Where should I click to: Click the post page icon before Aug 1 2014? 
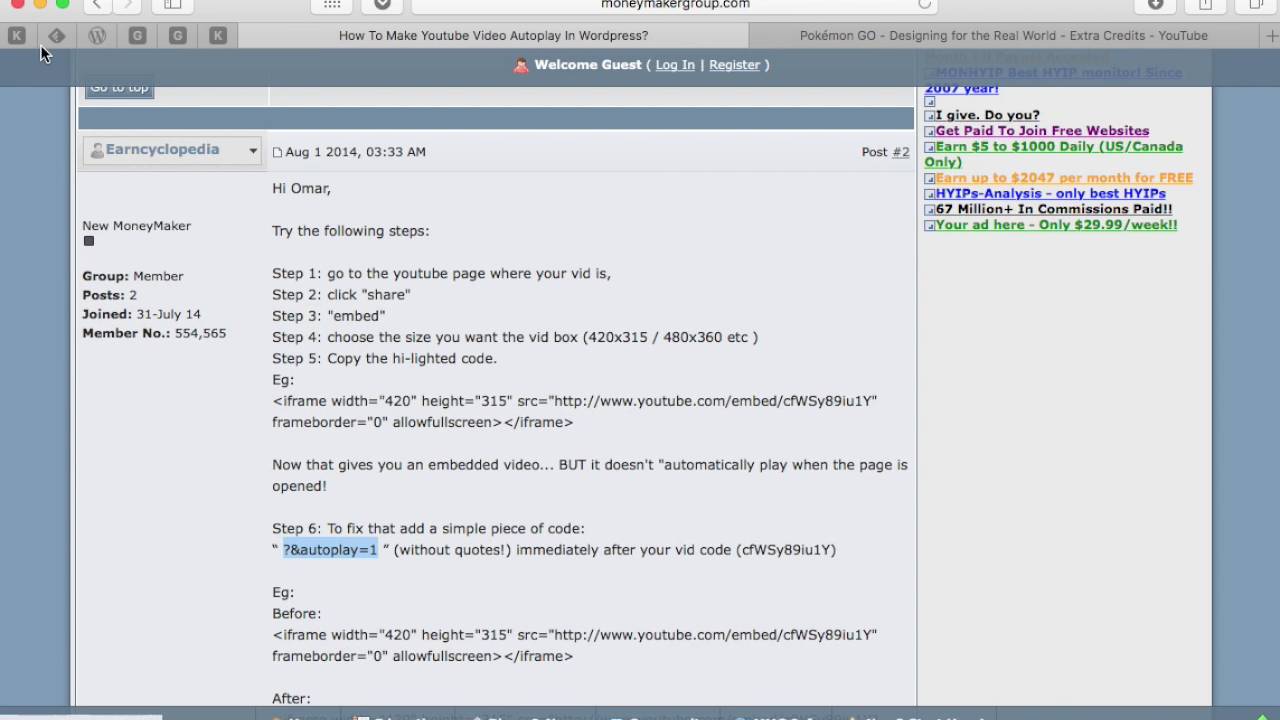(277, 152)
